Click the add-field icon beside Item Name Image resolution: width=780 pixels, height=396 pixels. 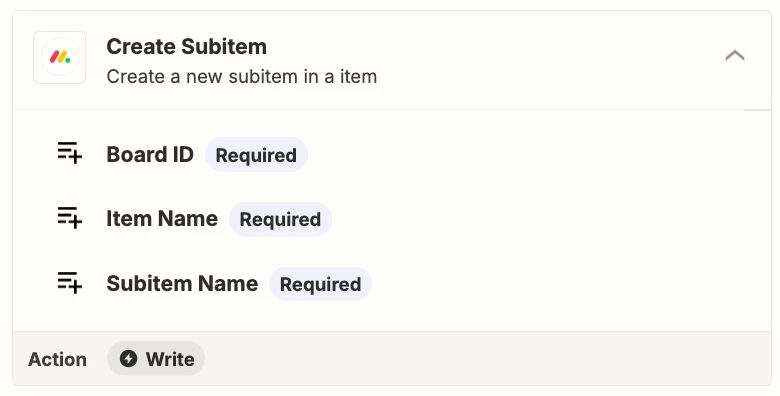(x=70, y=218)
